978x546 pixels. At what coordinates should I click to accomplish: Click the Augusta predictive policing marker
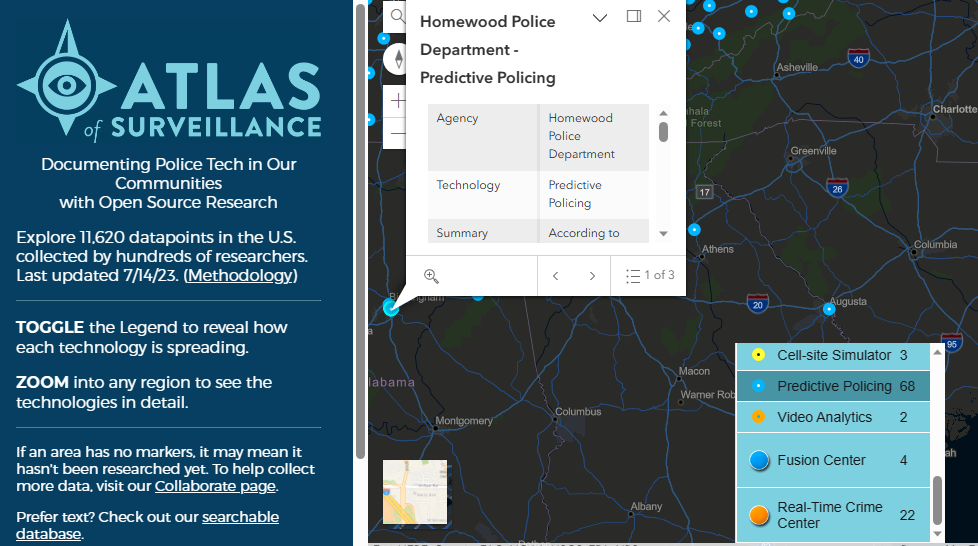tap(829, 309)
